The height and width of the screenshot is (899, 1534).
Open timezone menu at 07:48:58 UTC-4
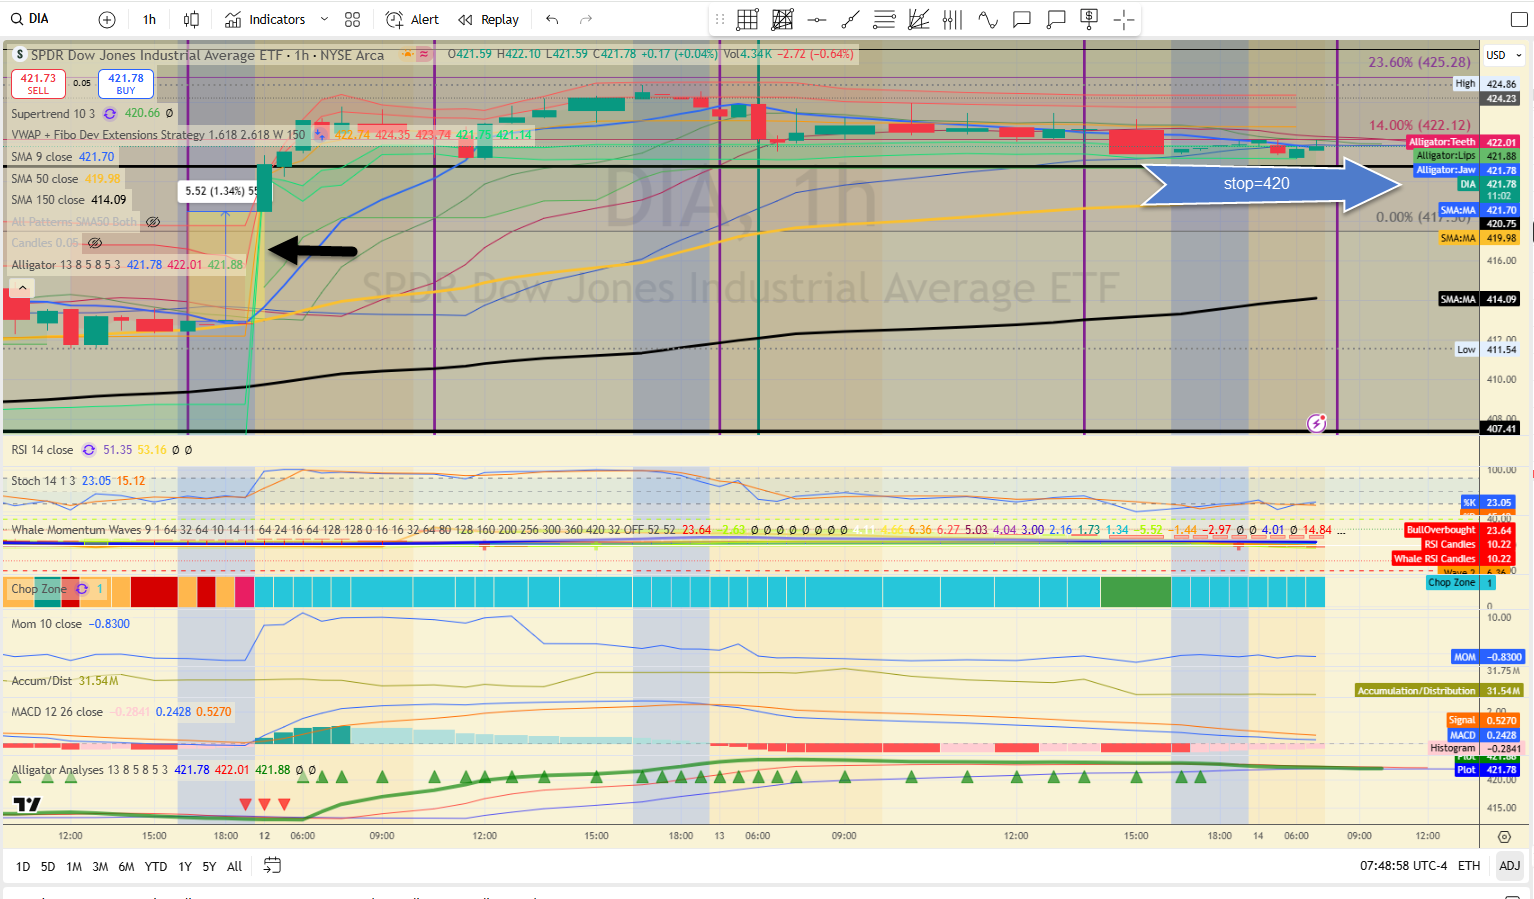point(1403,866)
